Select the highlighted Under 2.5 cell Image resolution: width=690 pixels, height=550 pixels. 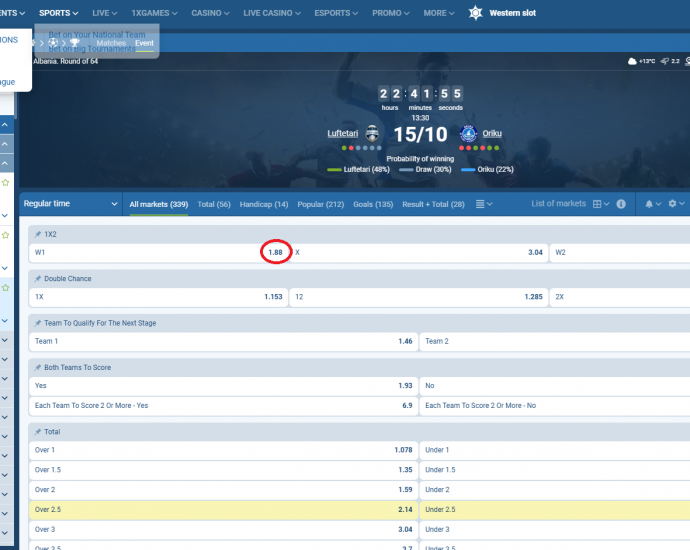tap(555, 510)
